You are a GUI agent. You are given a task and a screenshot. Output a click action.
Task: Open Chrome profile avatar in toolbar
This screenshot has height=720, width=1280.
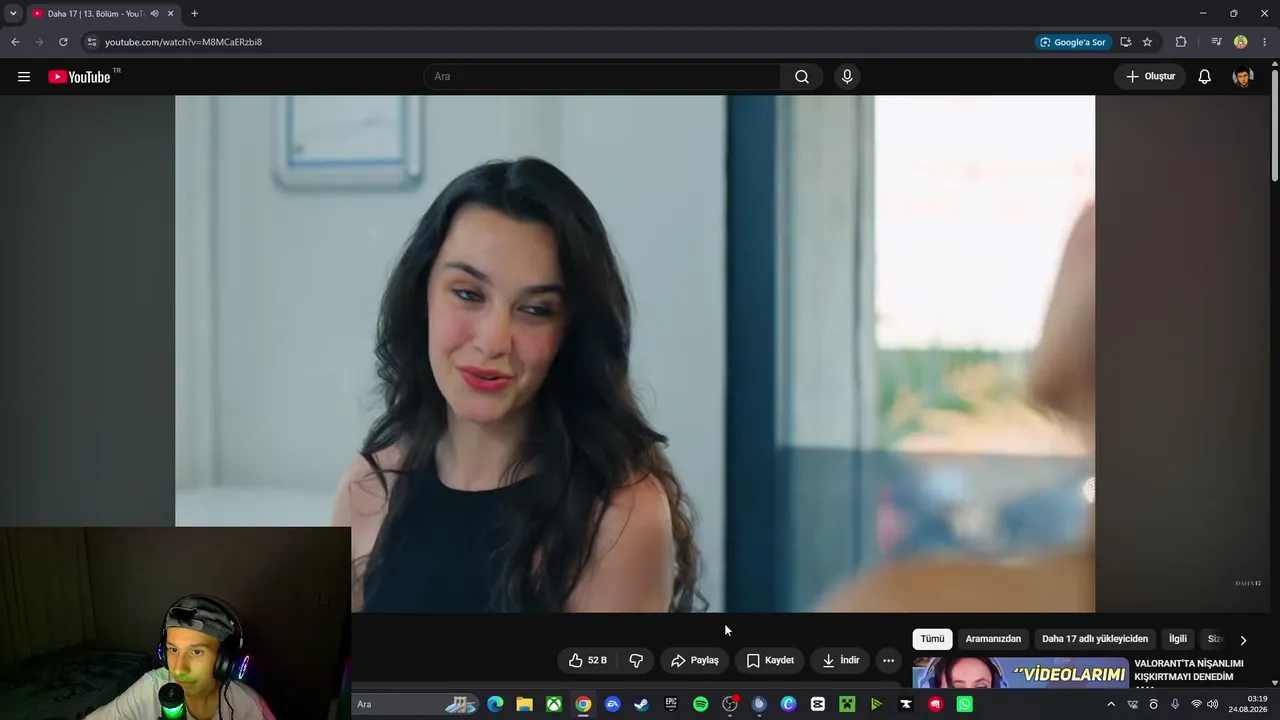click(1241, 42)
